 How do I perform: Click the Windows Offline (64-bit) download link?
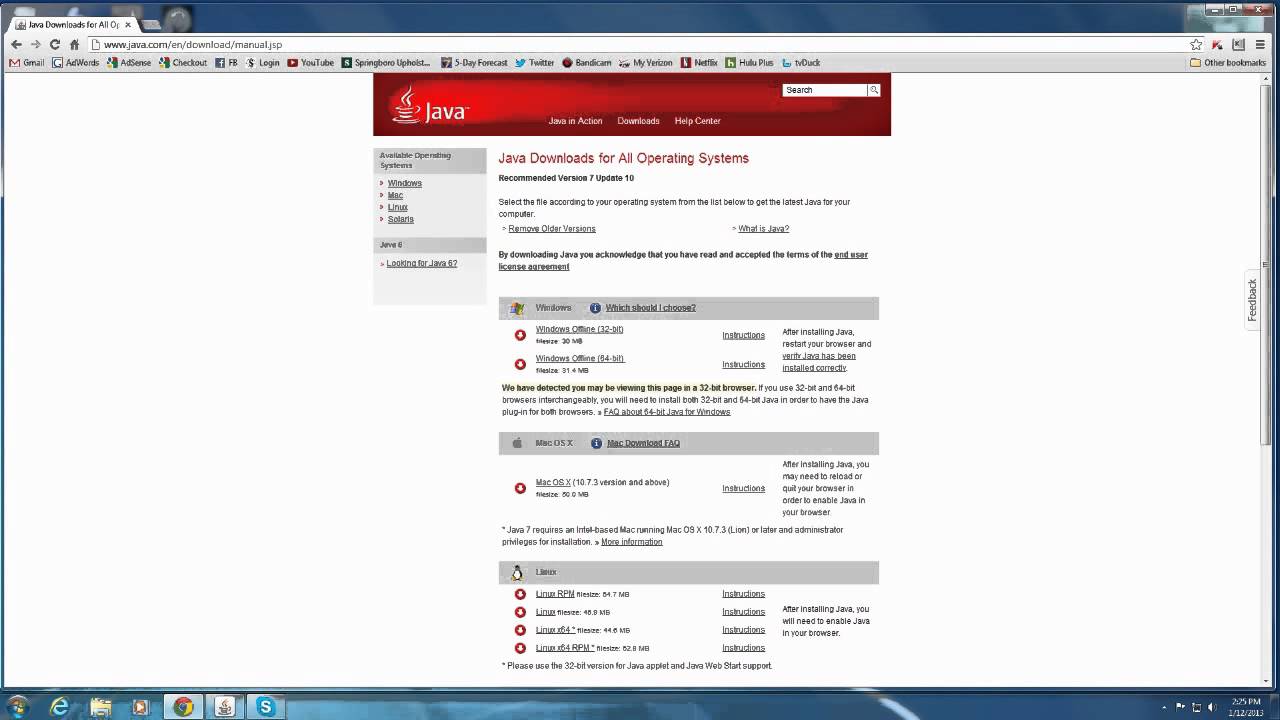tap(579, 358)
